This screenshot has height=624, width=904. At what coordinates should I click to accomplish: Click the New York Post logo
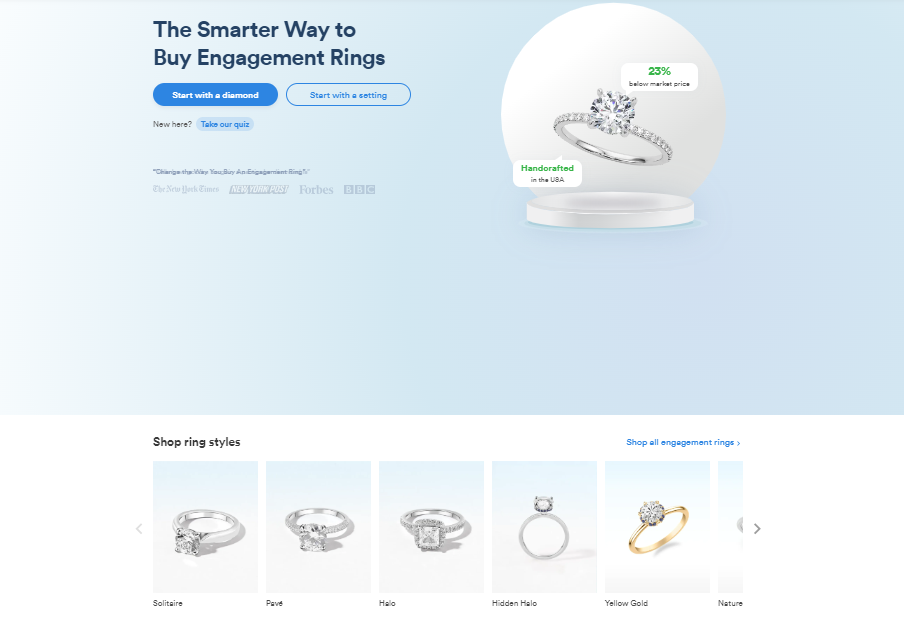(258, 189)
